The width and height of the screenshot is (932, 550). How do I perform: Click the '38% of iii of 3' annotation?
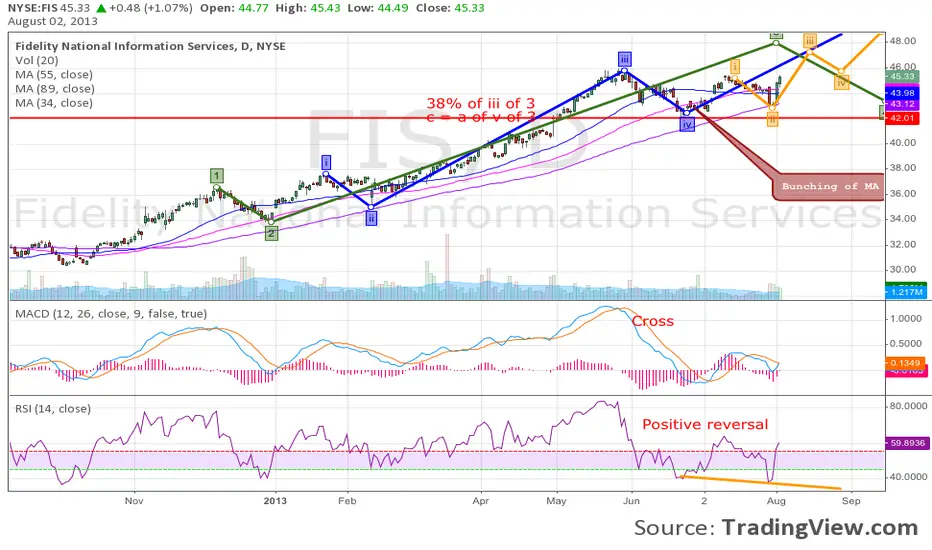click(x=480, y=103)
